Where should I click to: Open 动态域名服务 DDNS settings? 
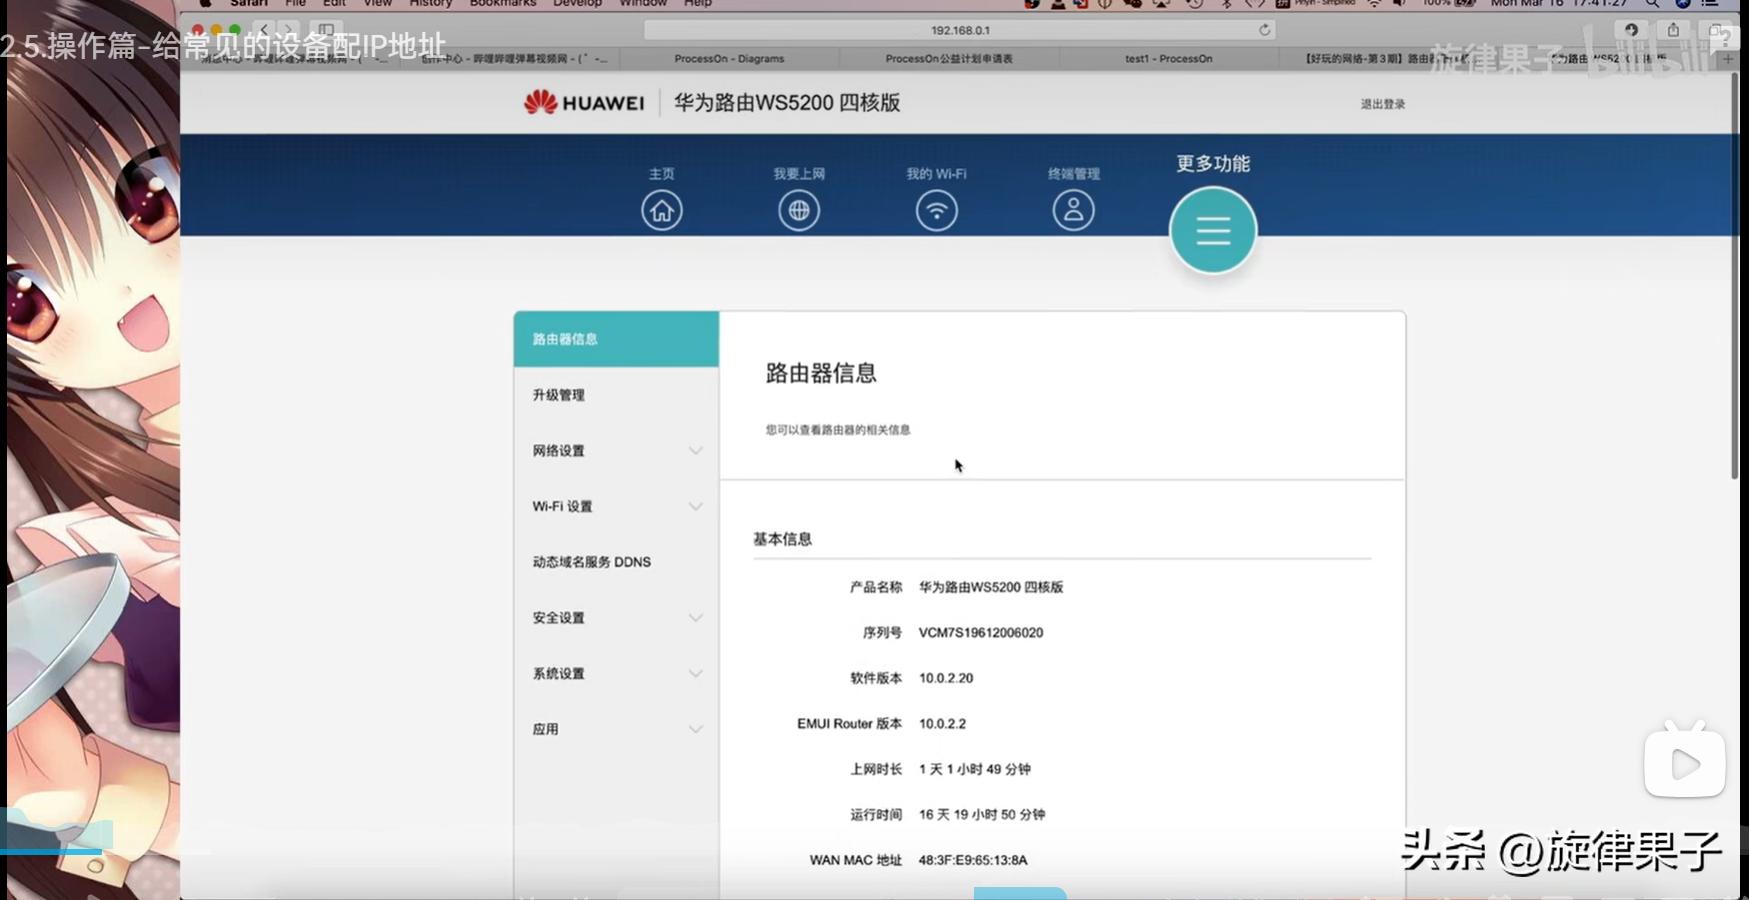590,561
